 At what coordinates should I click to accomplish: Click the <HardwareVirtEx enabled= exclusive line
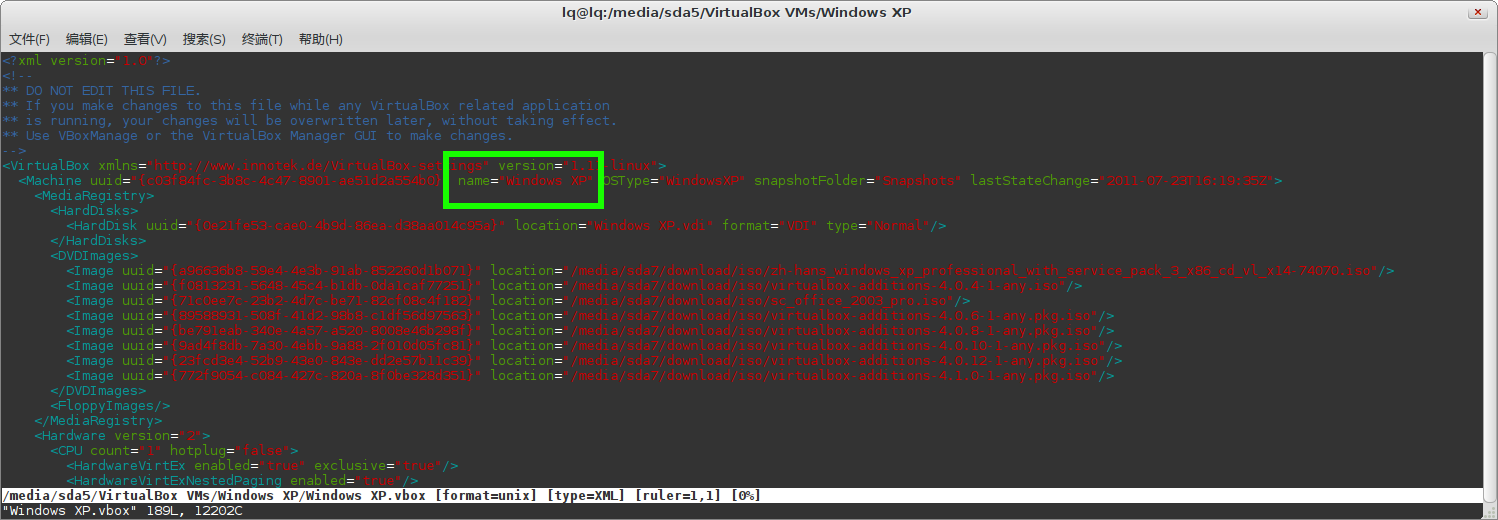coord(263,465)
